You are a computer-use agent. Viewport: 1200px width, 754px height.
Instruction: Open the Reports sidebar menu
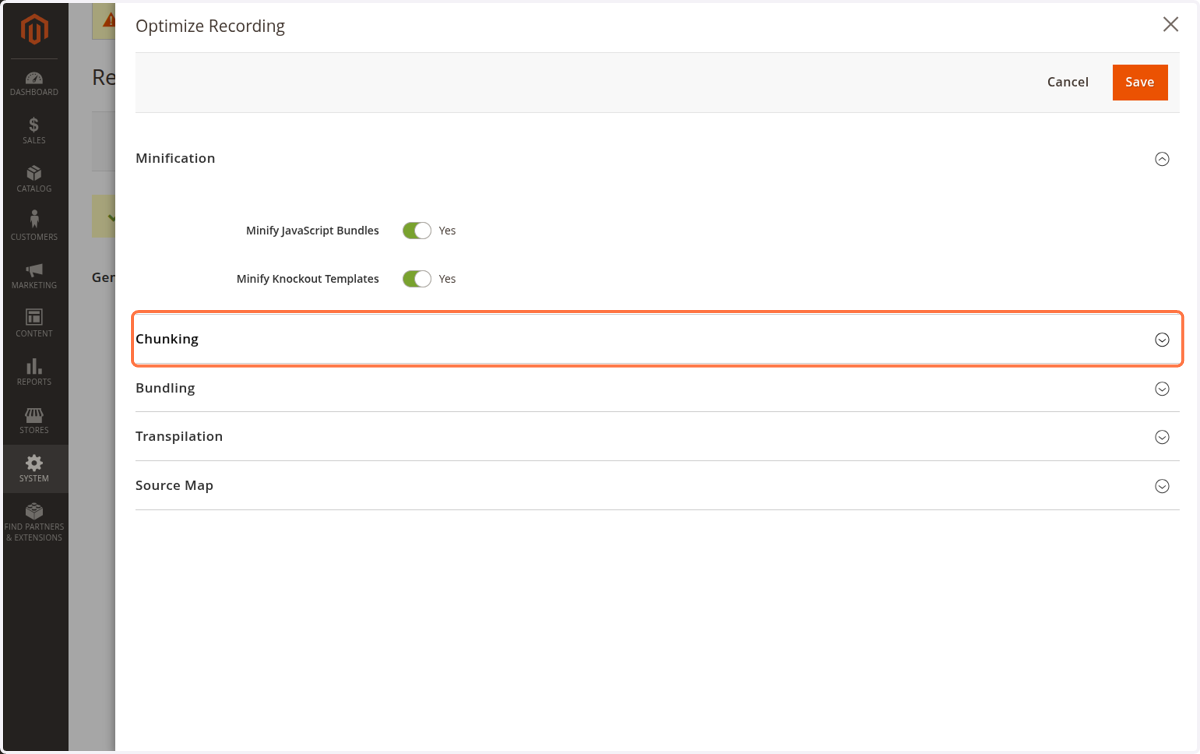pos(34,371)
